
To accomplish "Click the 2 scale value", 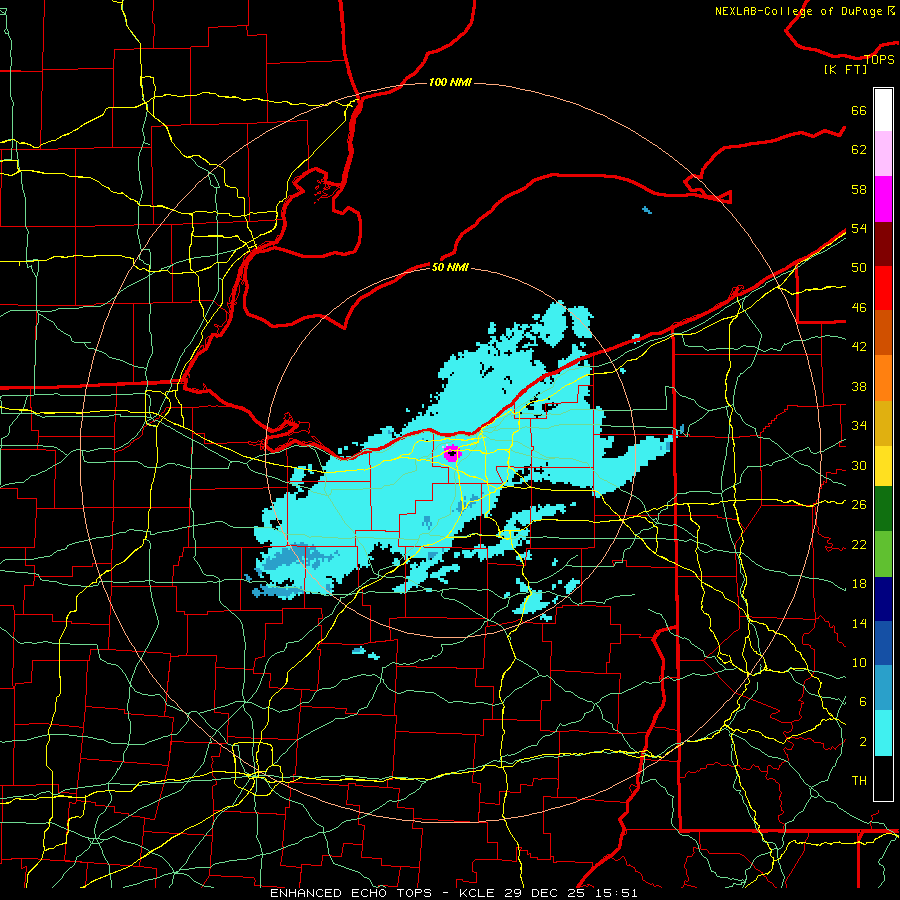I will (x=862, y=742).
